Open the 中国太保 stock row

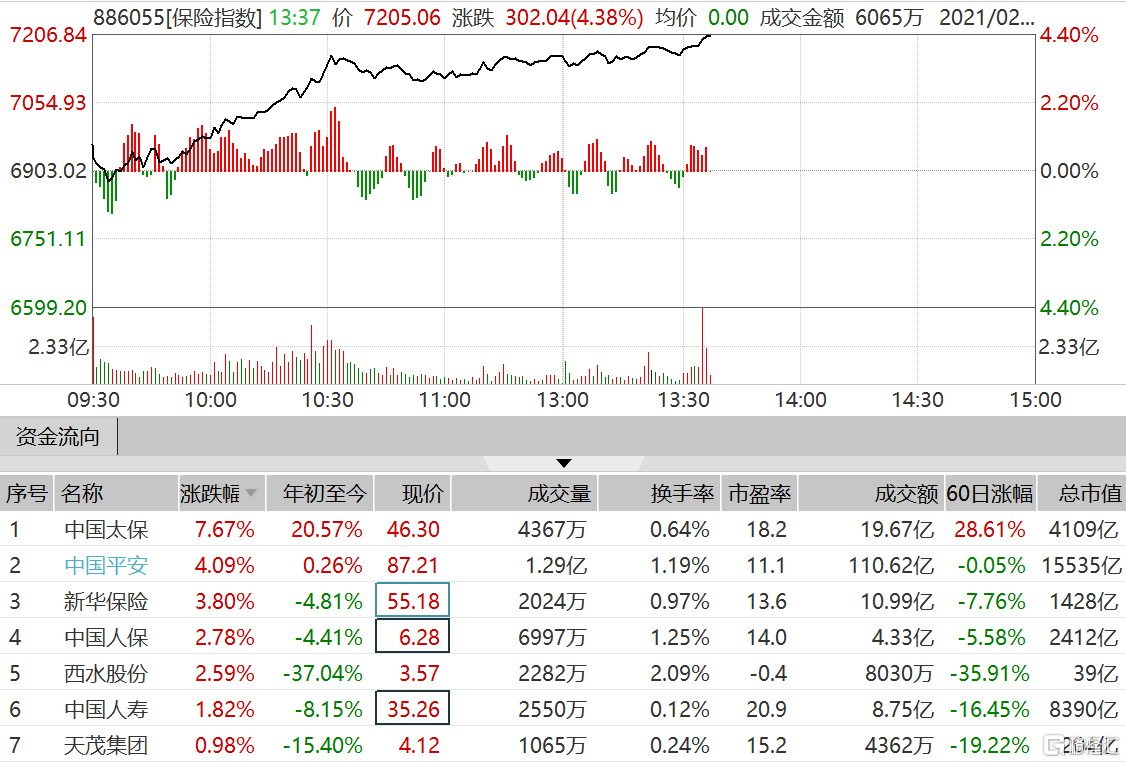pos(563,529)
